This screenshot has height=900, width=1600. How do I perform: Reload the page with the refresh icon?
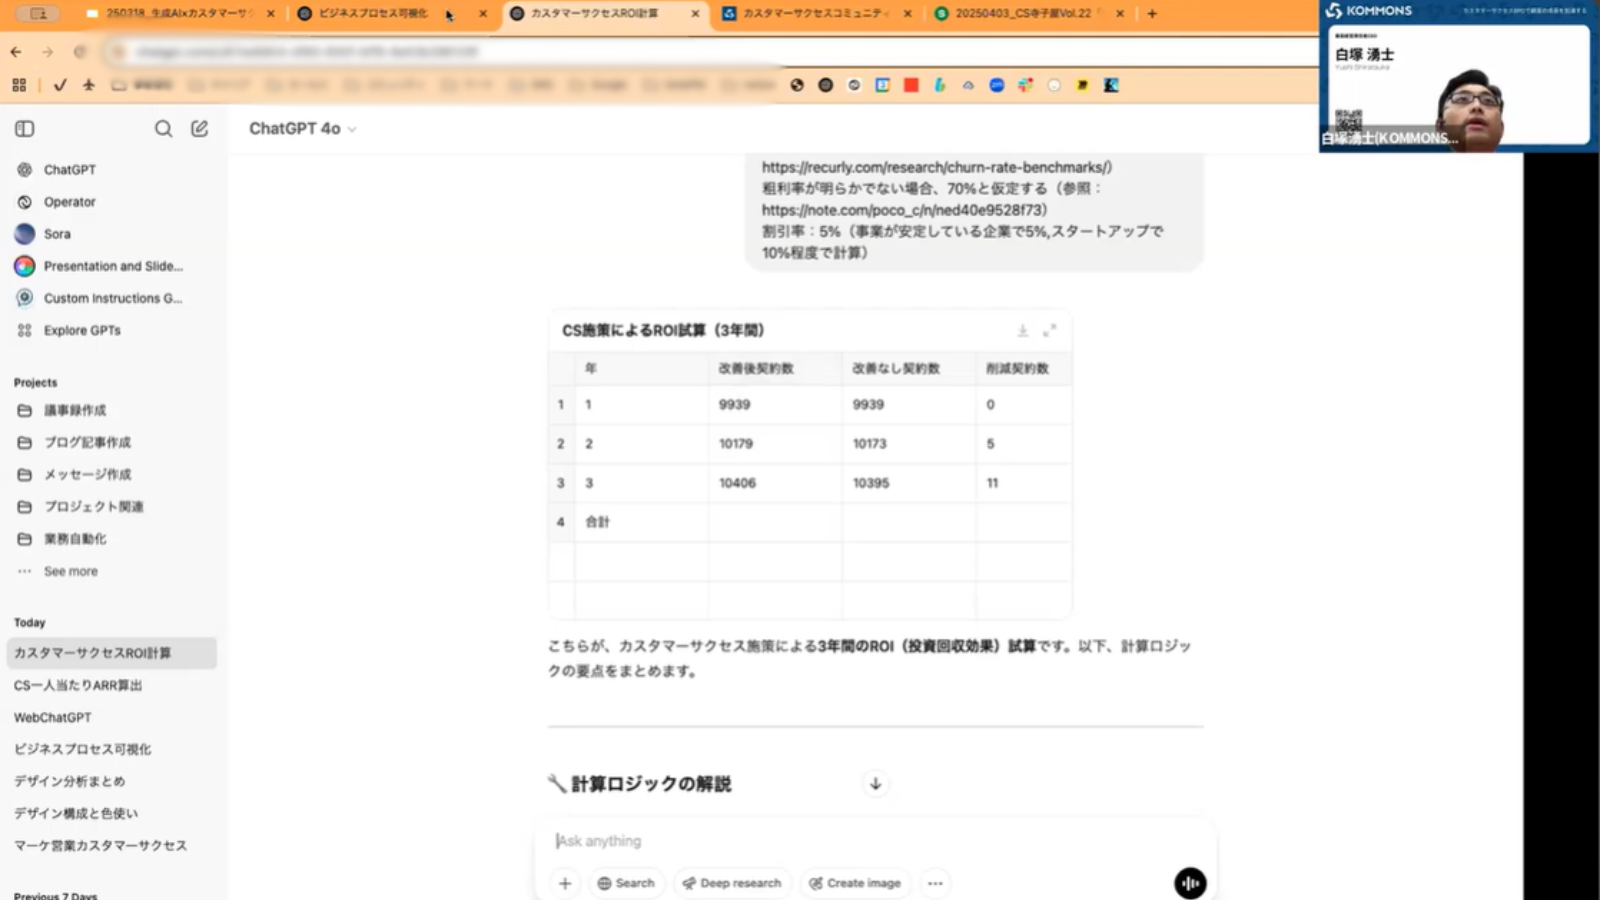pos(79,51)
